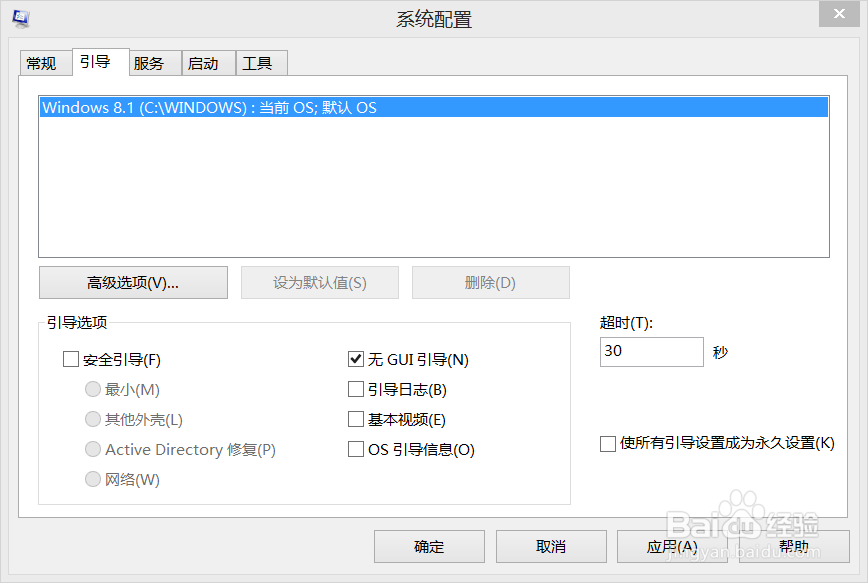Click the 应用 button

tap(673, 546)
